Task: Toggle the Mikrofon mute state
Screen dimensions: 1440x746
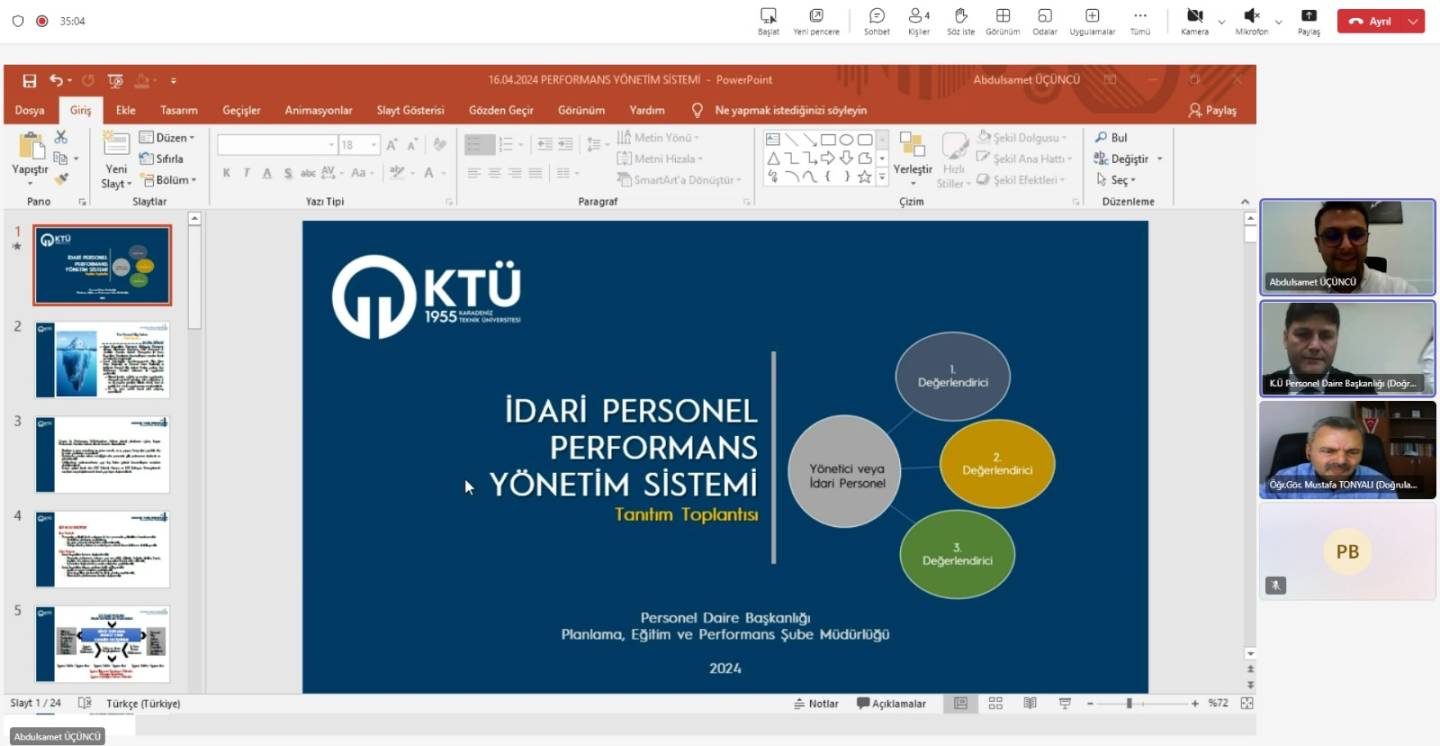Action: (1251, 20)
